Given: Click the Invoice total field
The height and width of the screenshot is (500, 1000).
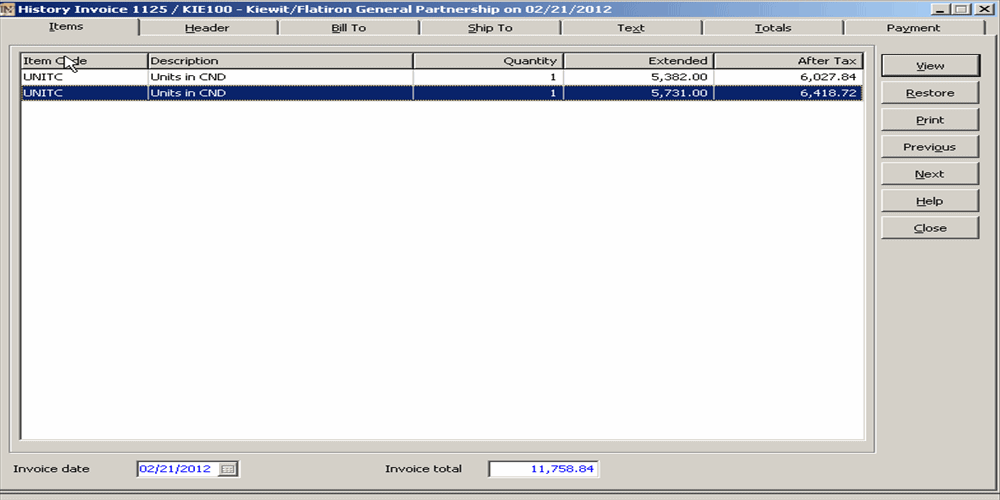Looking at the screenshot, I should pyautogui.click(x=543, y=469).
